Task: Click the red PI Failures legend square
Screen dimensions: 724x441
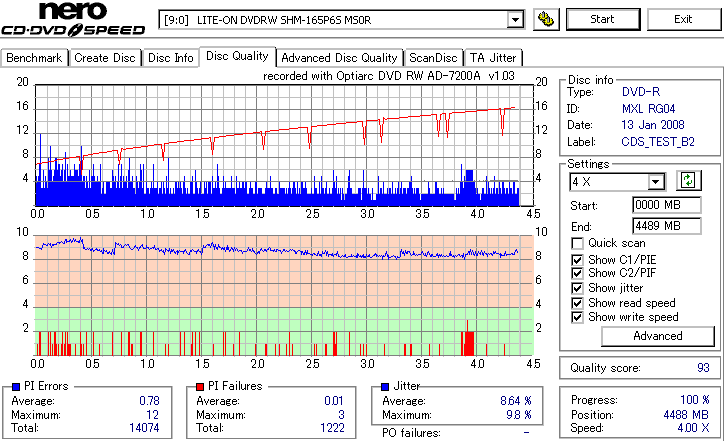Action: point(200,387)
